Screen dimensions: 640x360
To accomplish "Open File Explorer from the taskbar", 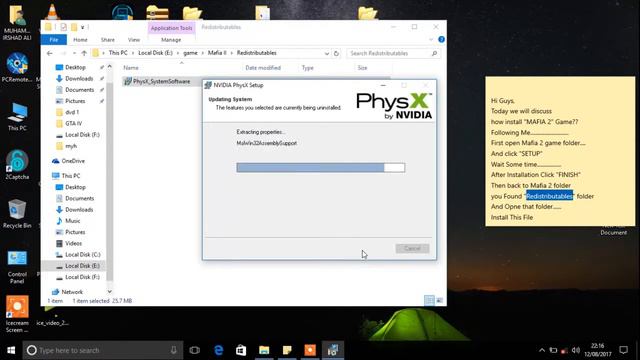I will pyautogui.click(x=264, y=350).
